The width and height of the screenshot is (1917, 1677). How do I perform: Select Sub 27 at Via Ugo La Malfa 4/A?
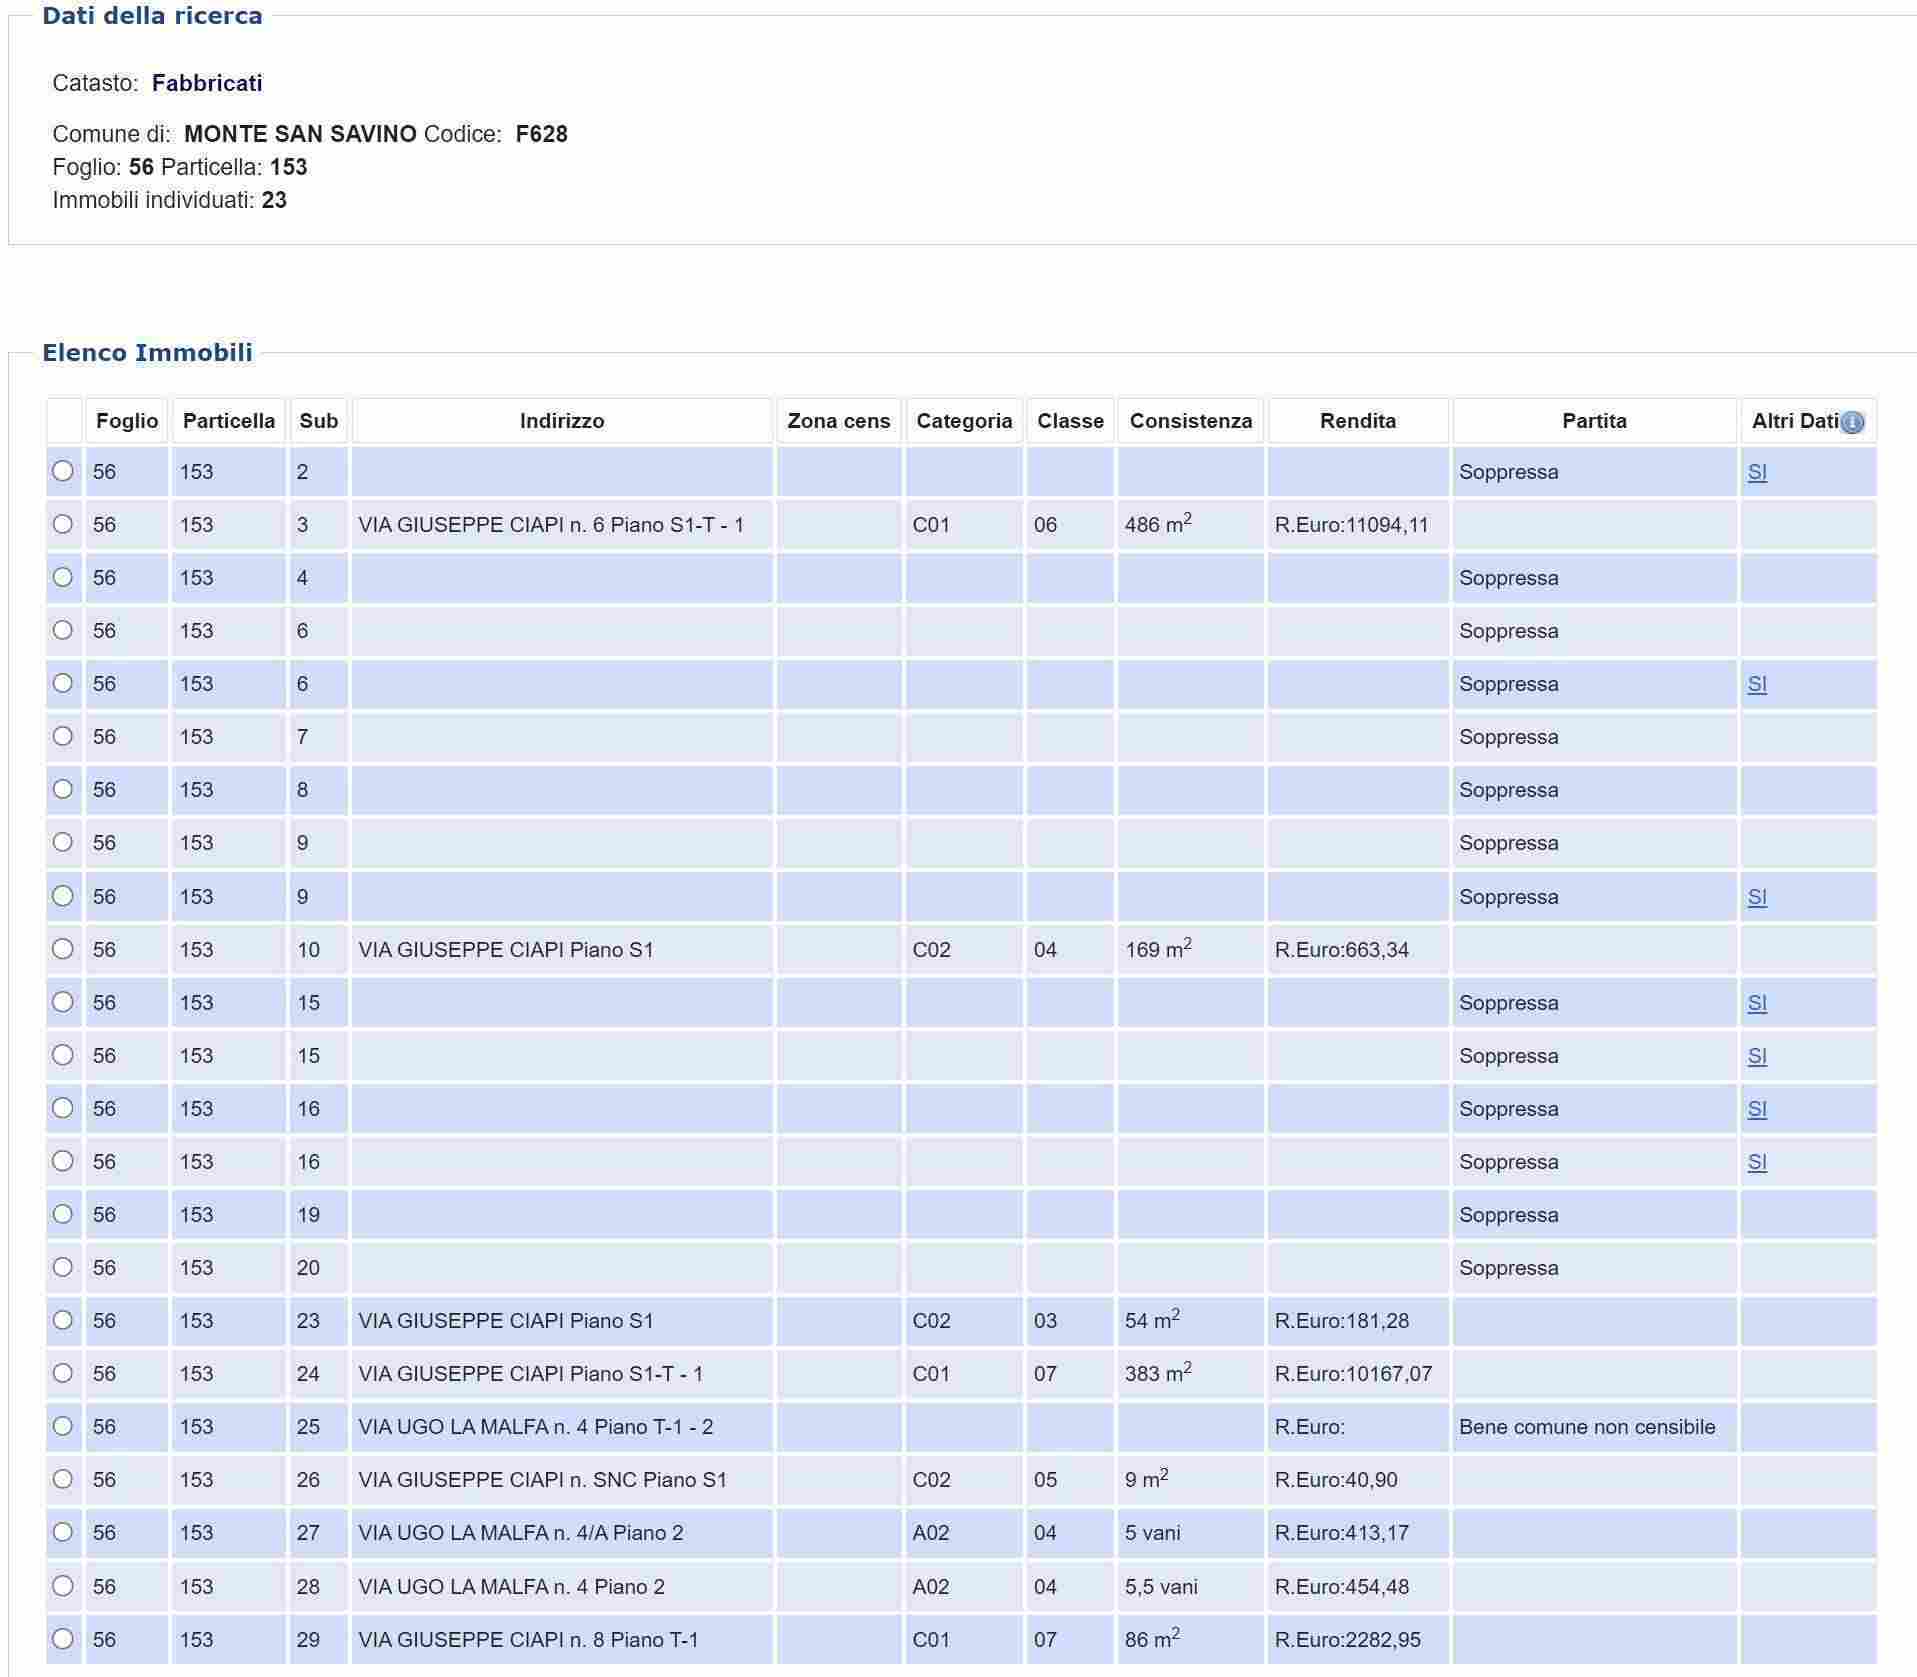click(x=63, y=1532)
